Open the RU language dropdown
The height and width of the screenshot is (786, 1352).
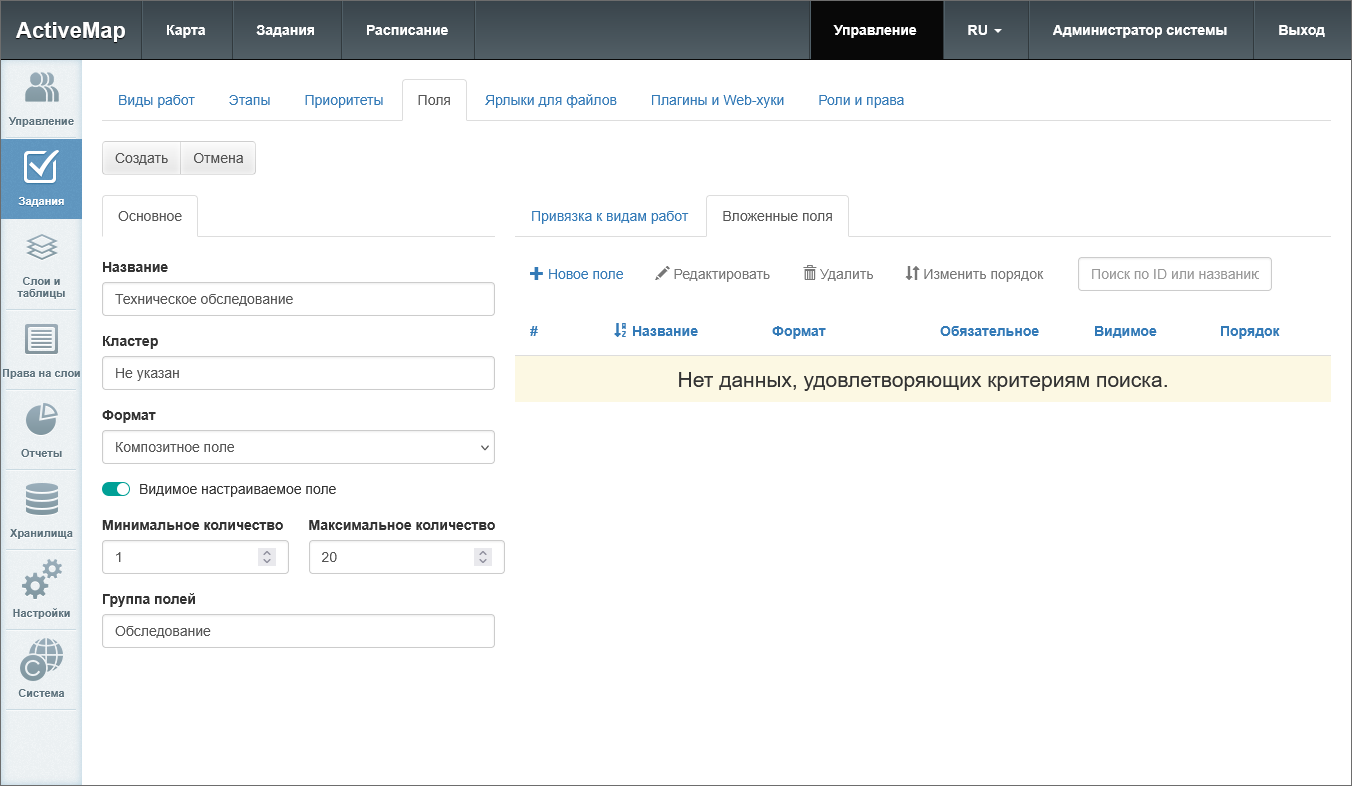tap(984, 30)
